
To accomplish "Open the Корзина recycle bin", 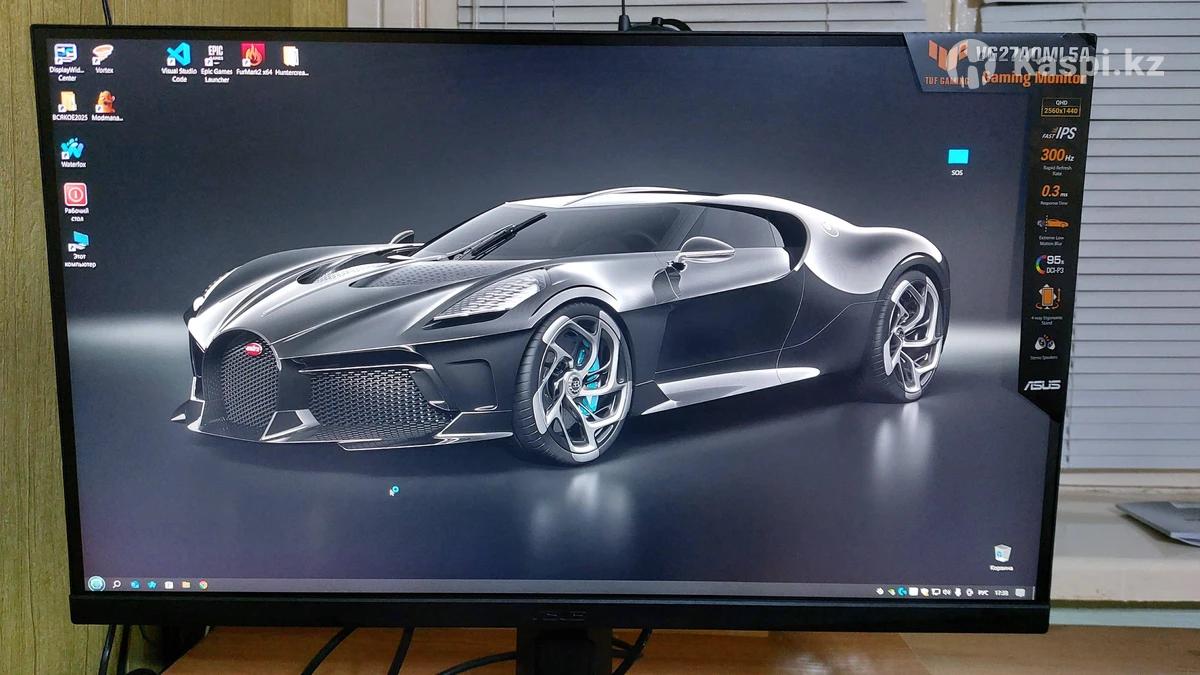I will 1001,554.
